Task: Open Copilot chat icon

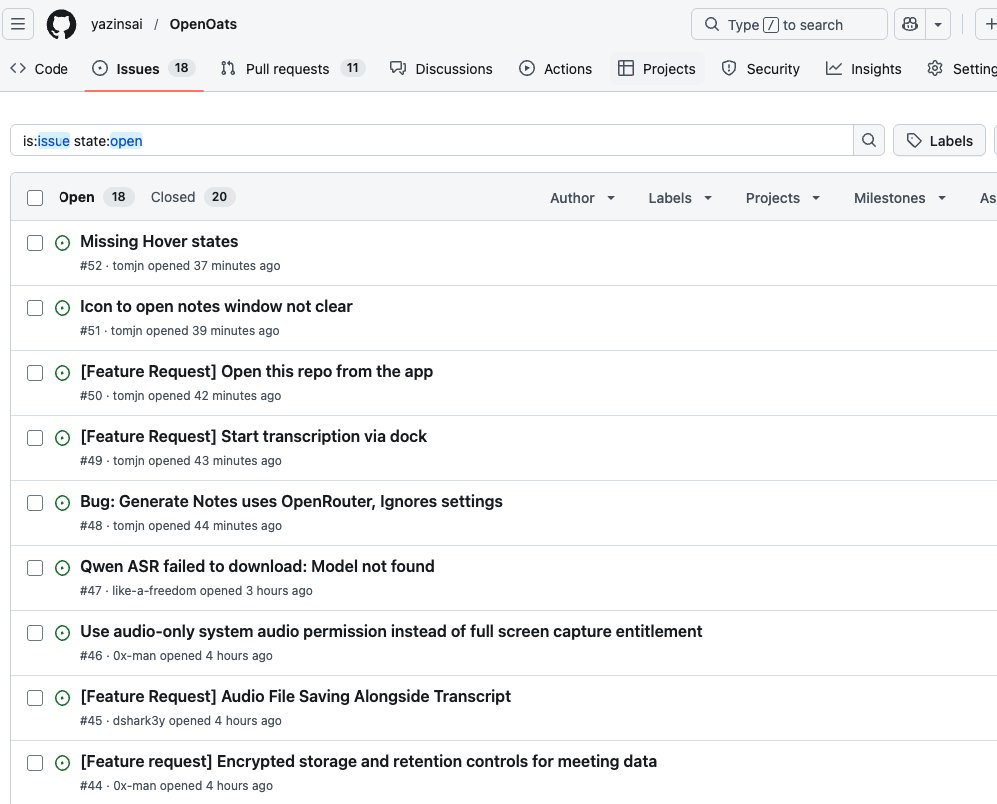Action: 910,24
